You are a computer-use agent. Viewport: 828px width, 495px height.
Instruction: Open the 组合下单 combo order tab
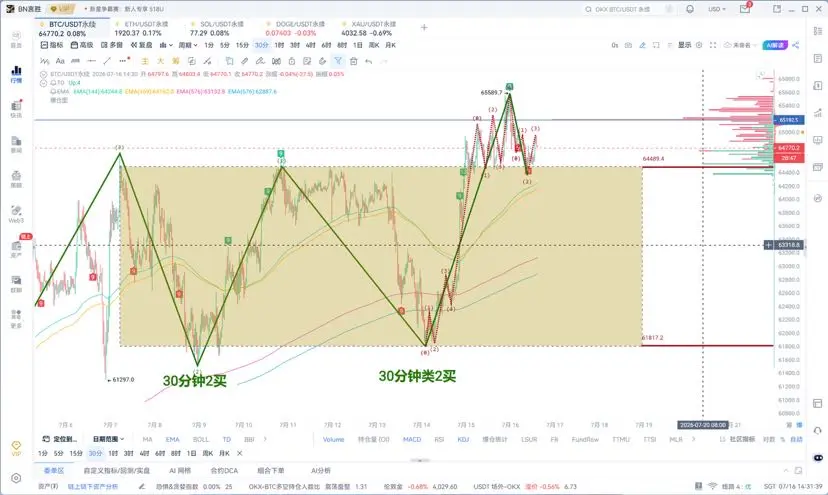click(x=271, y=471)
